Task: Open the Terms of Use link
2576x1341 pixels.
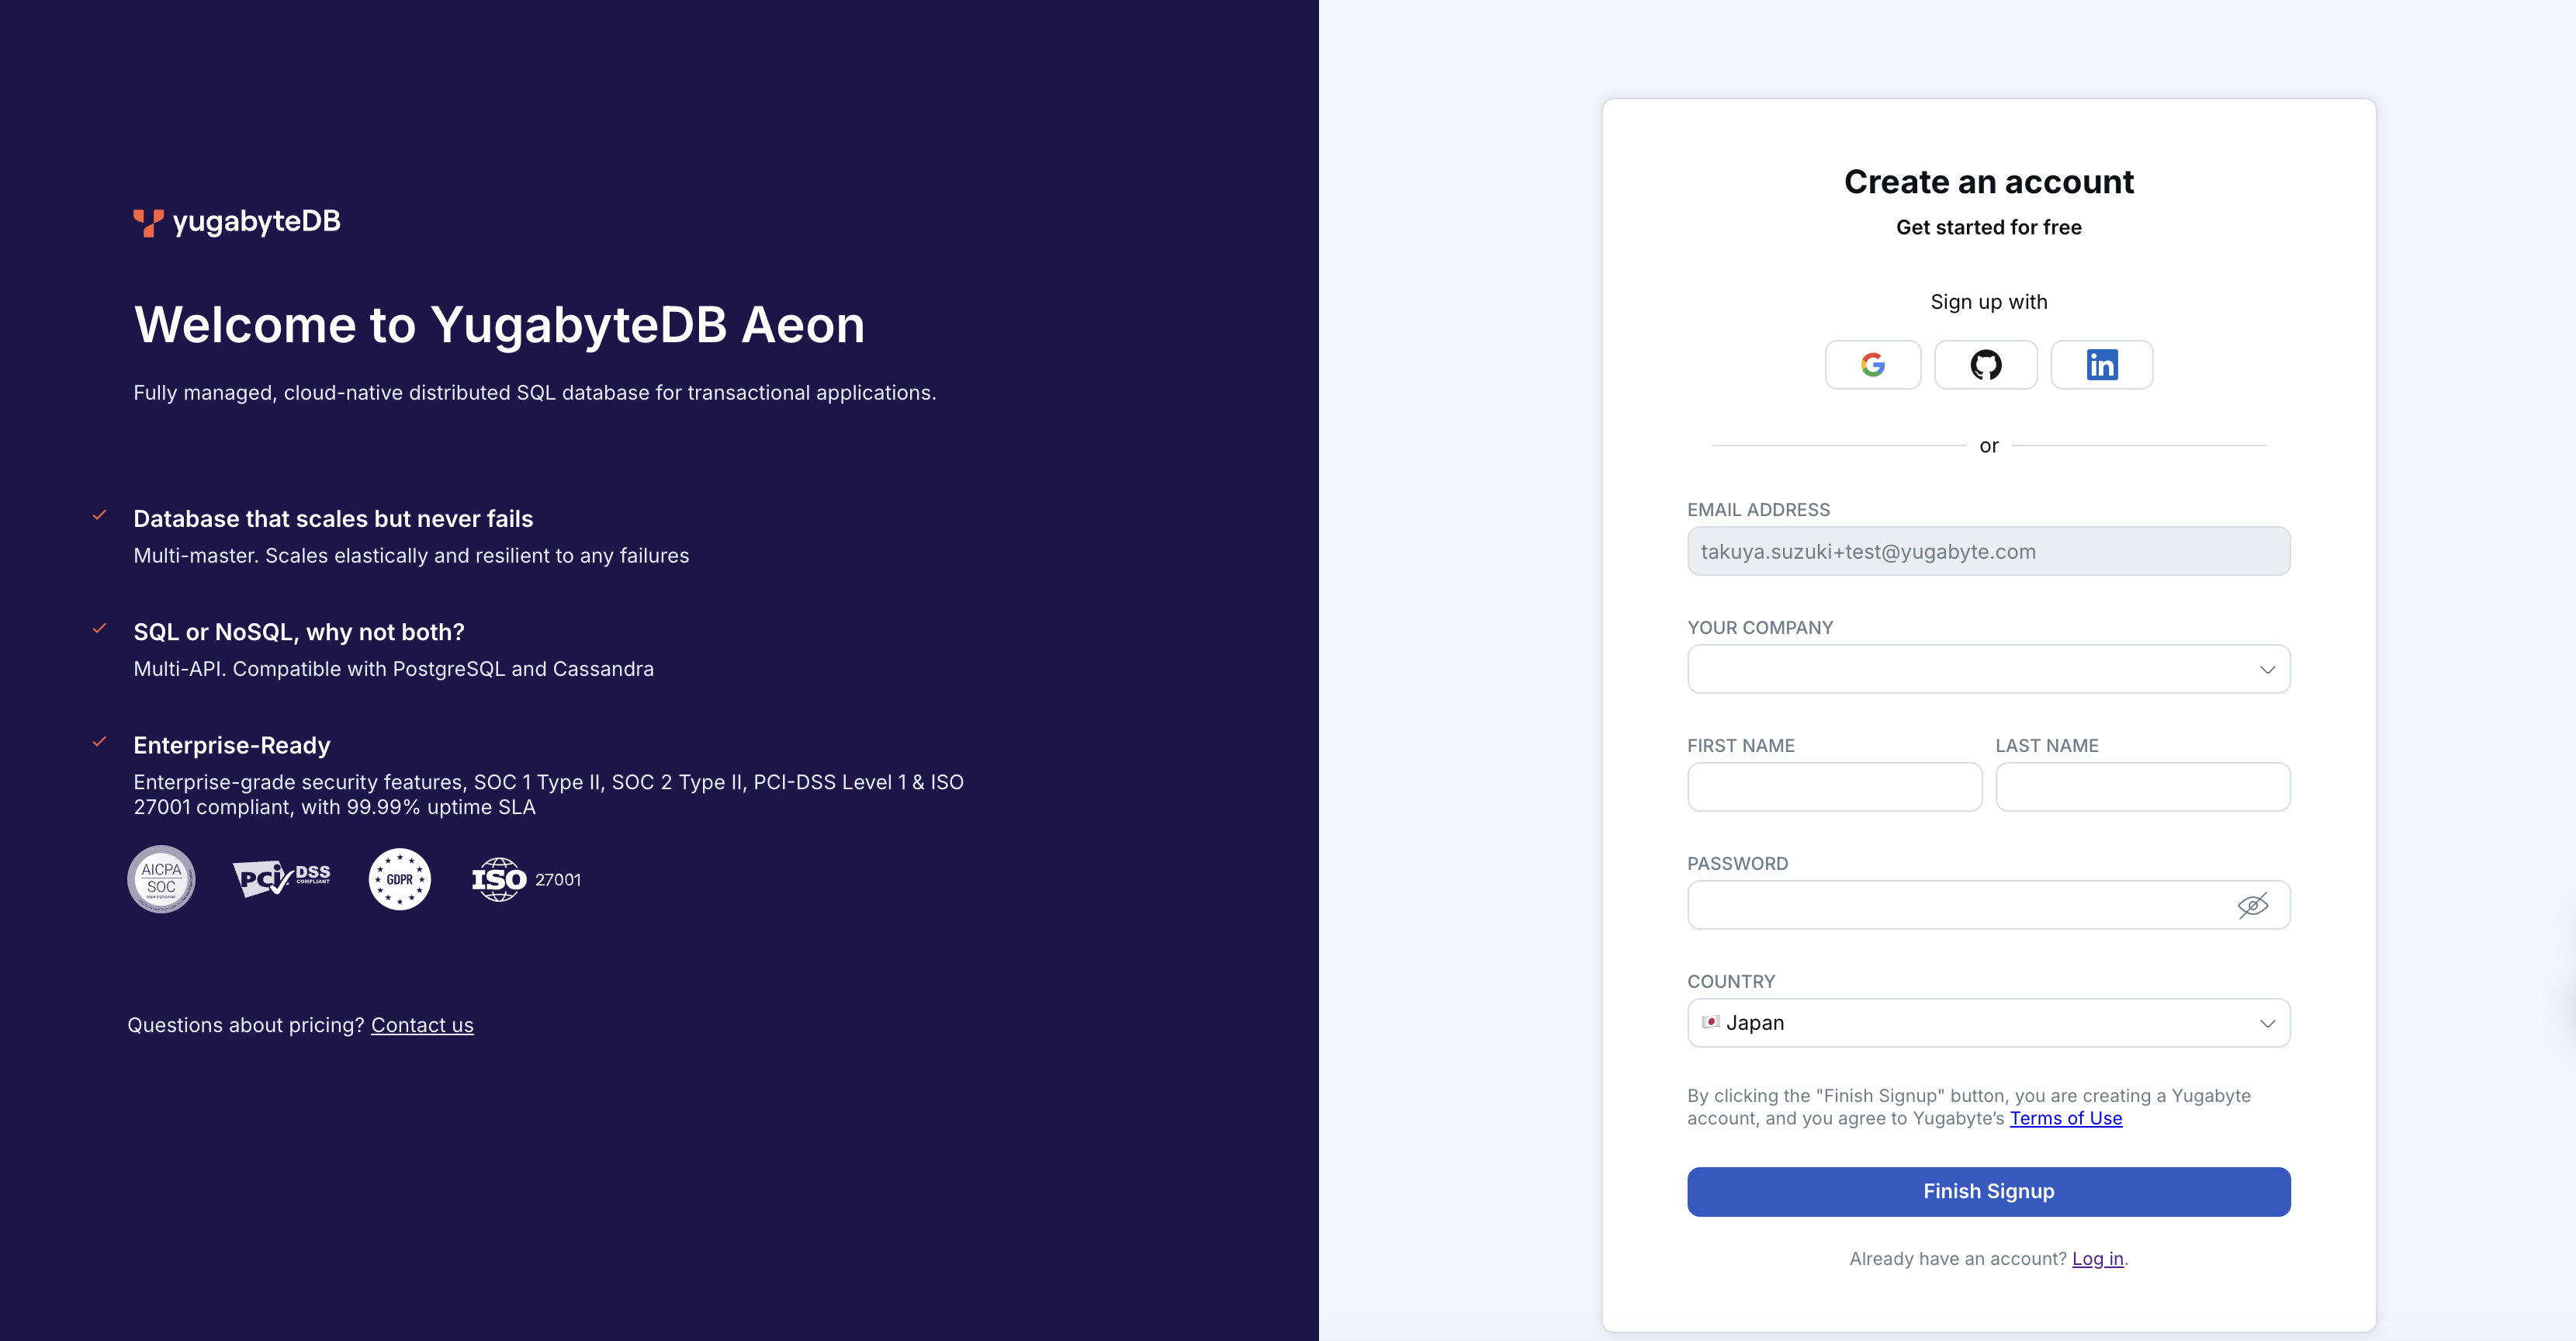Action: [2065, 1118]
